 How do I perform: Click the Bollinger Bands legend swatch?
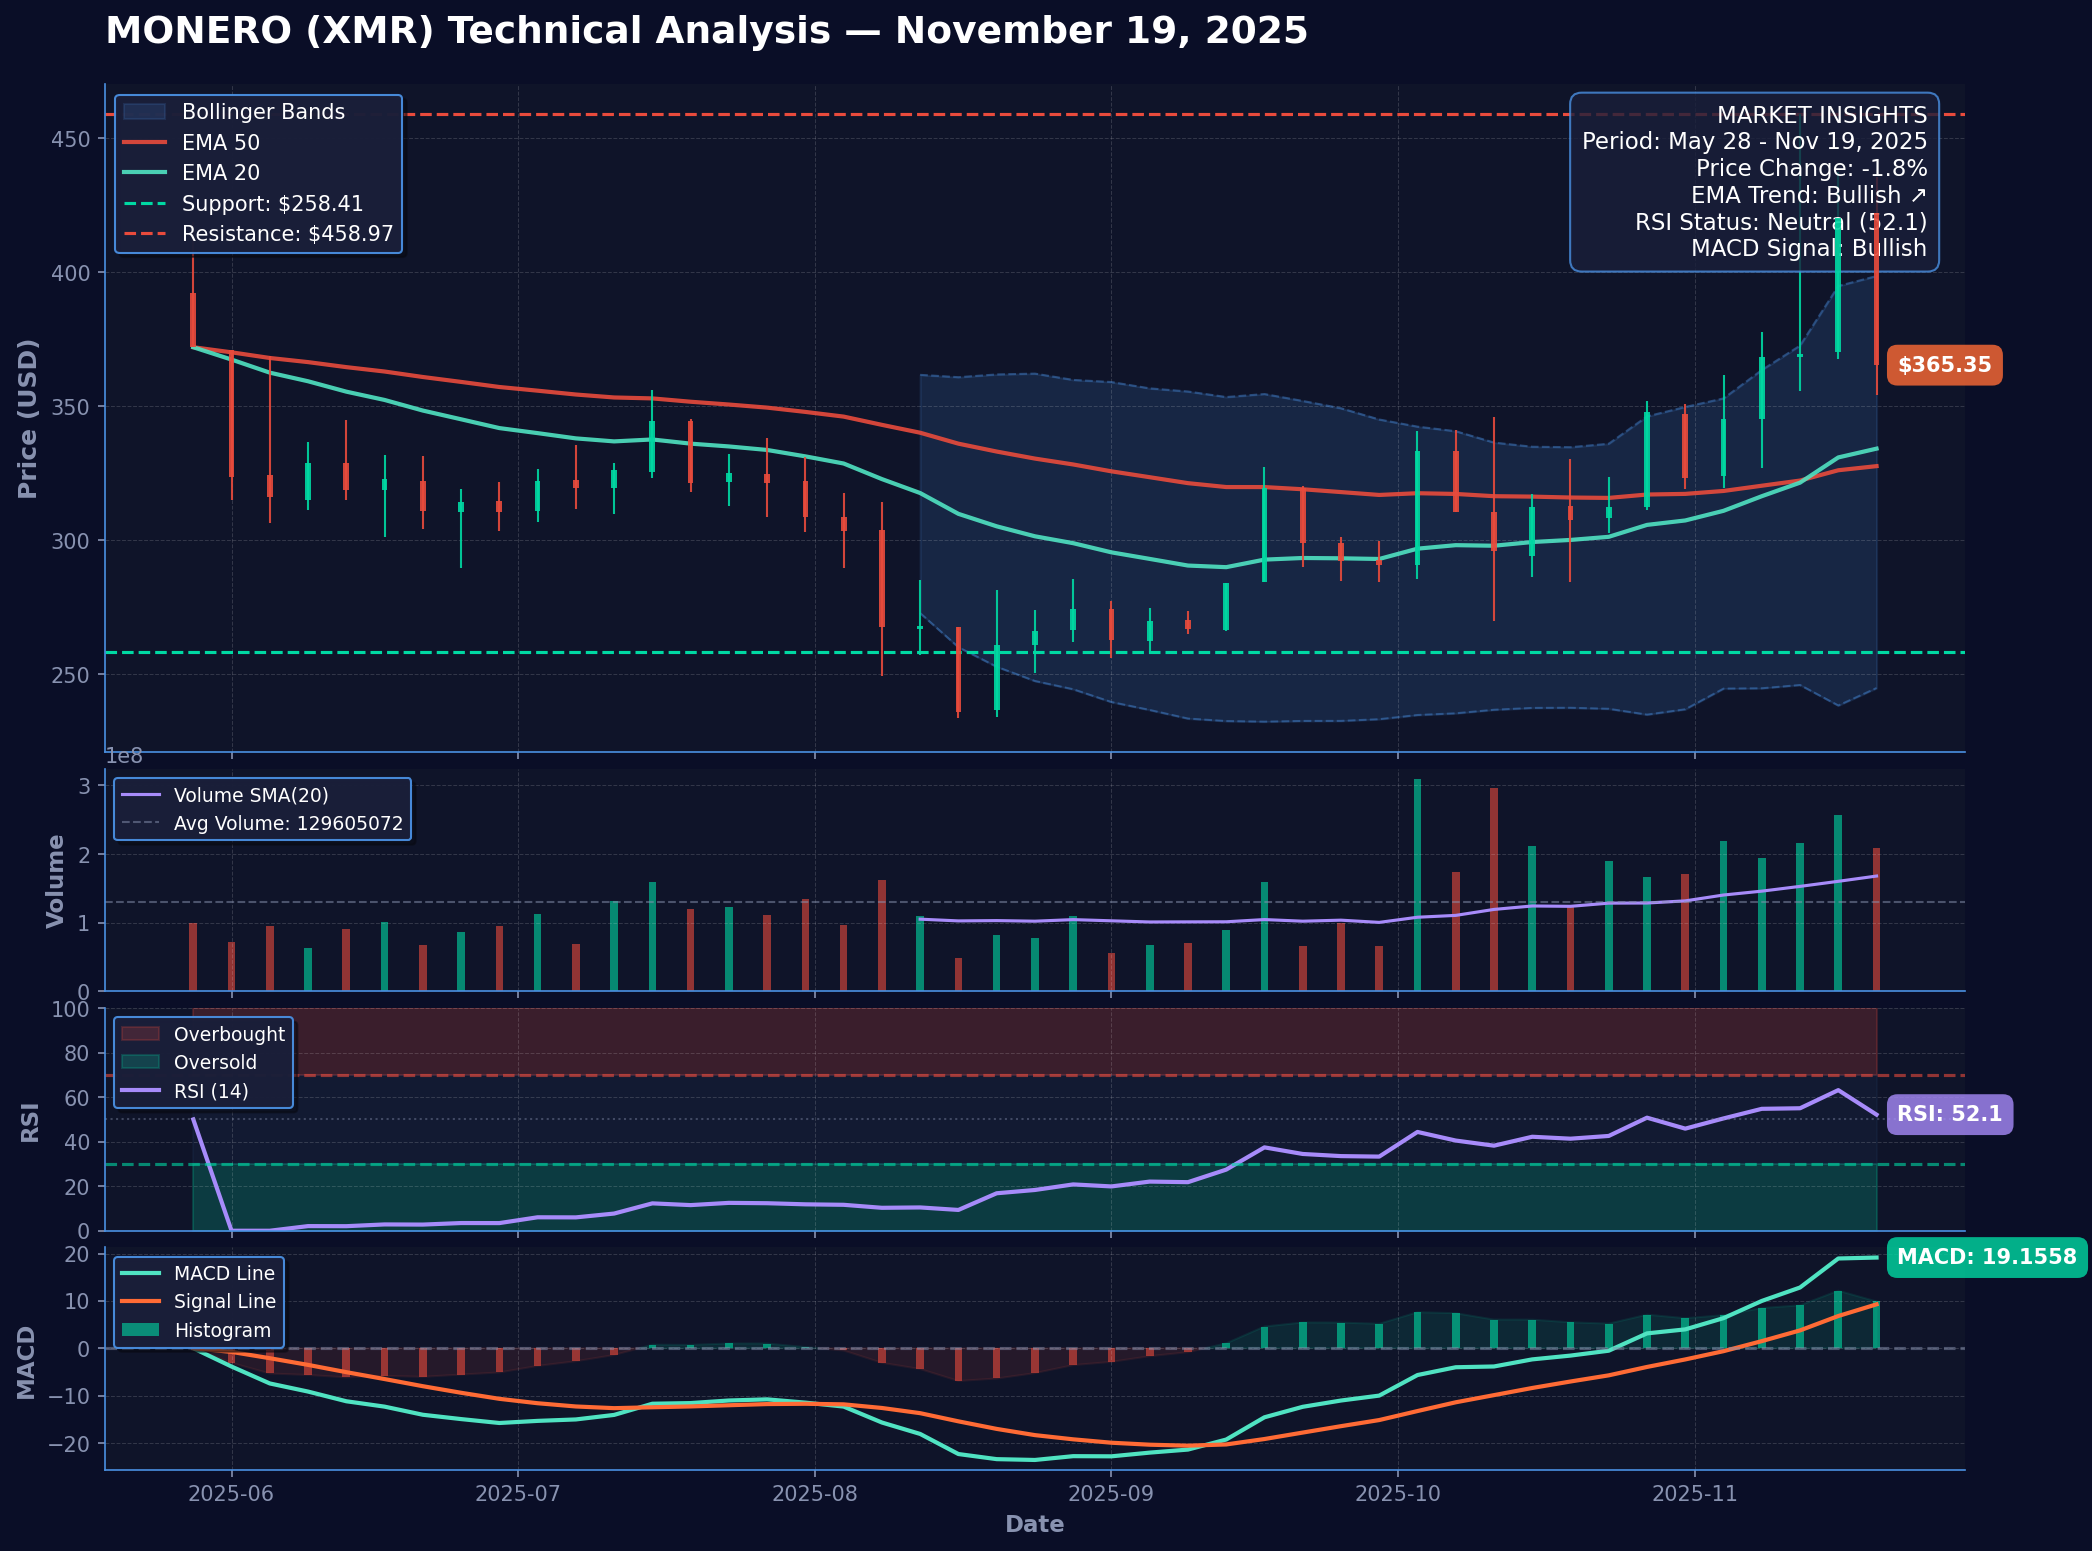point(144,112)
